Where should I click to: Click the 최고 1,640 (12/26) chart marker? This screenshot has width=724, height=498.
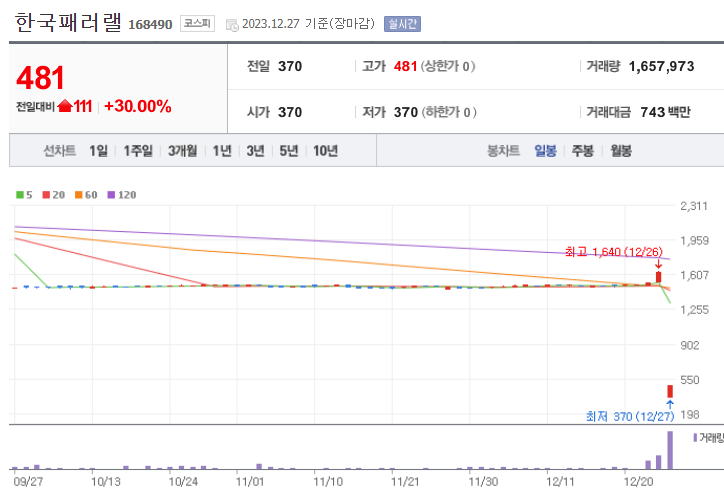click(x=614, y=252)
